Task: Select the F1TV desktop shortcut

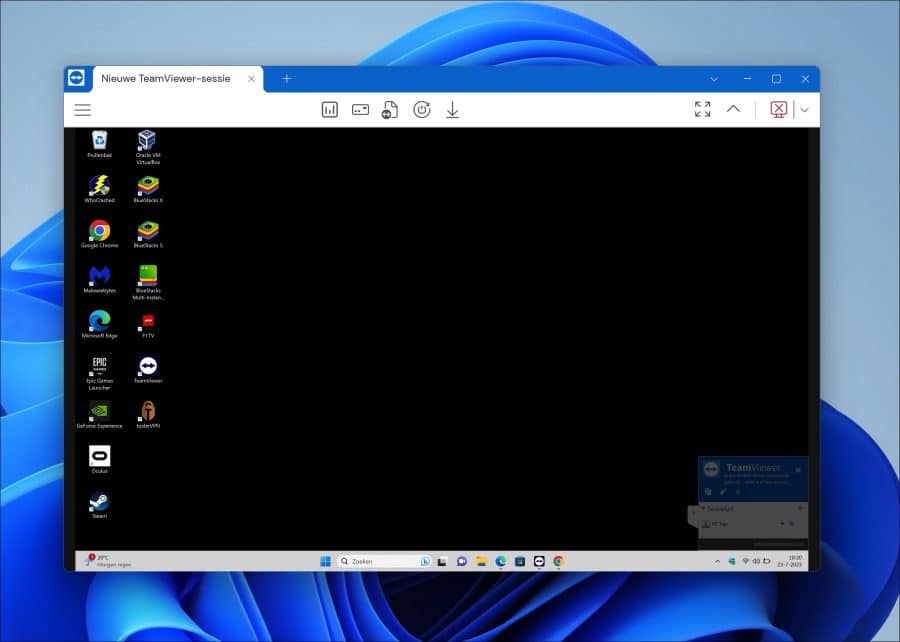Action: (148, 325)
